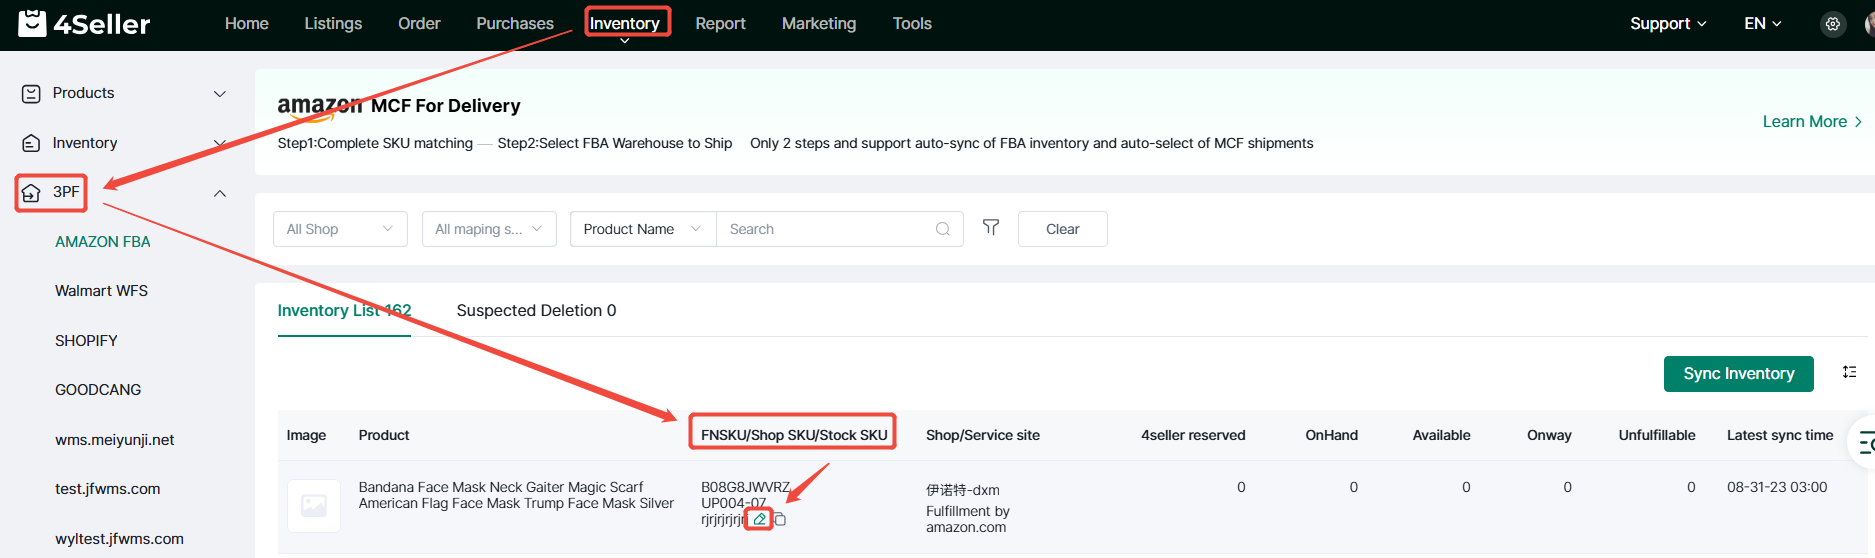Open the advanced filter funnel icon
1875x558 pixels.
tap(991, 227)
